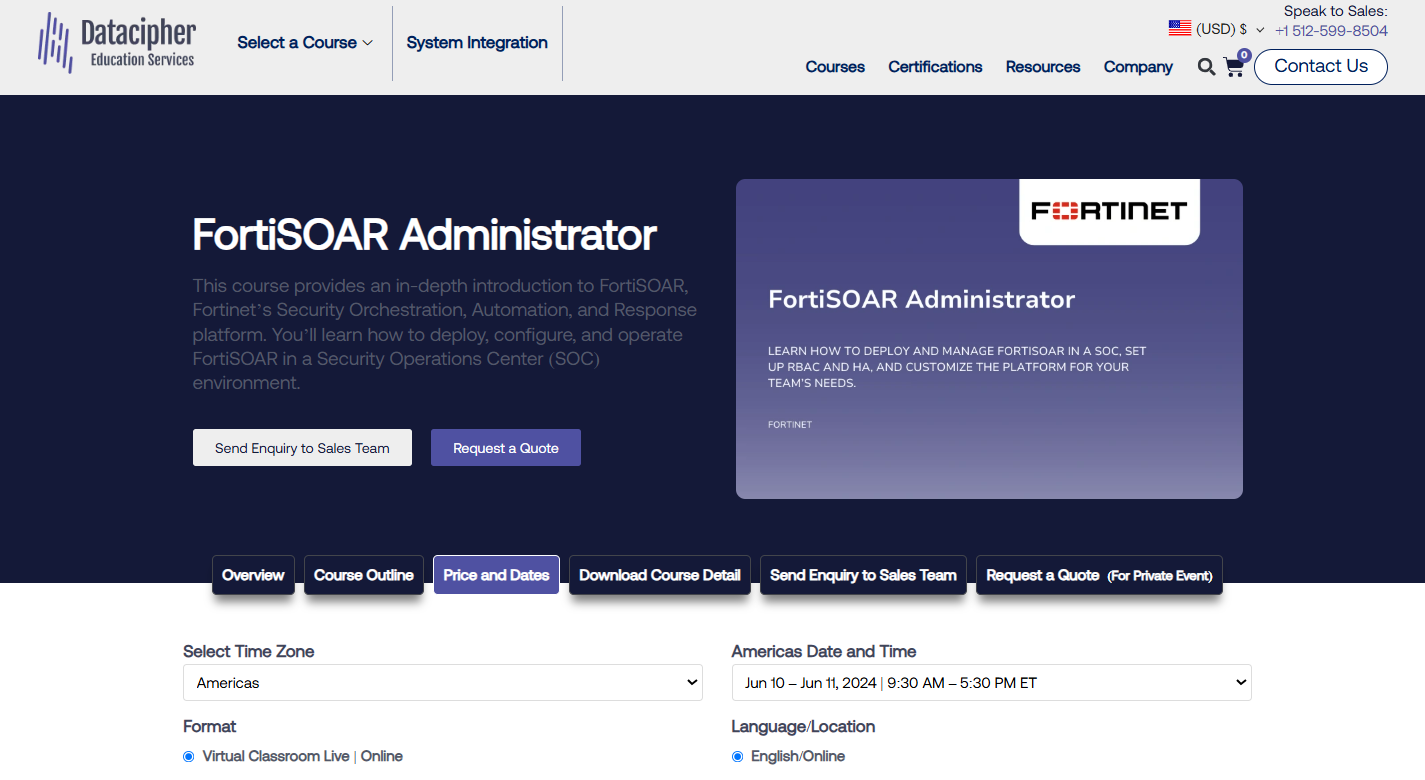Open the site search magnifier icon
Screen dimensions: 1425x780
coord(1206,67)
